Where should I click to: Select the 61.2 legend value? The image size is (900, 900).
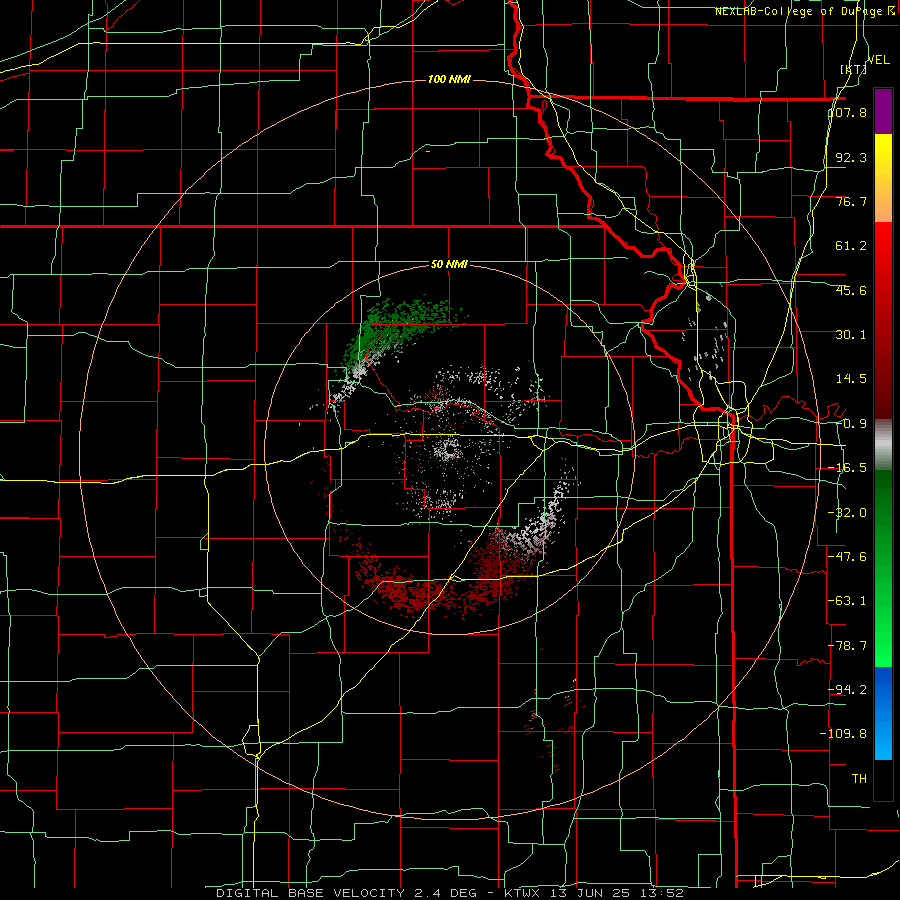tap(851, 246)
